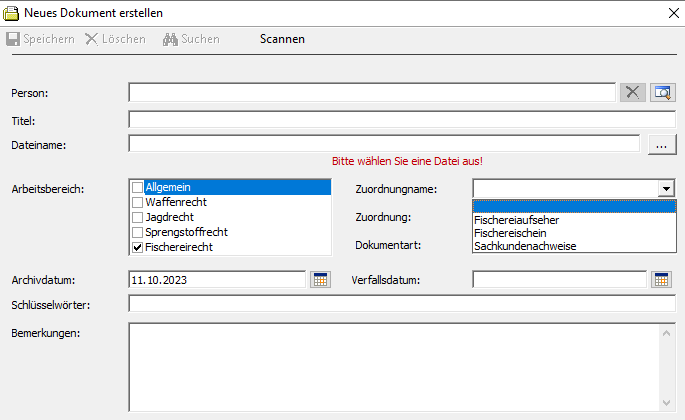Click the Löschen delete toolbar button
Image resolution: width=685 pixels, height=420 pixels.
coord(115,39)
